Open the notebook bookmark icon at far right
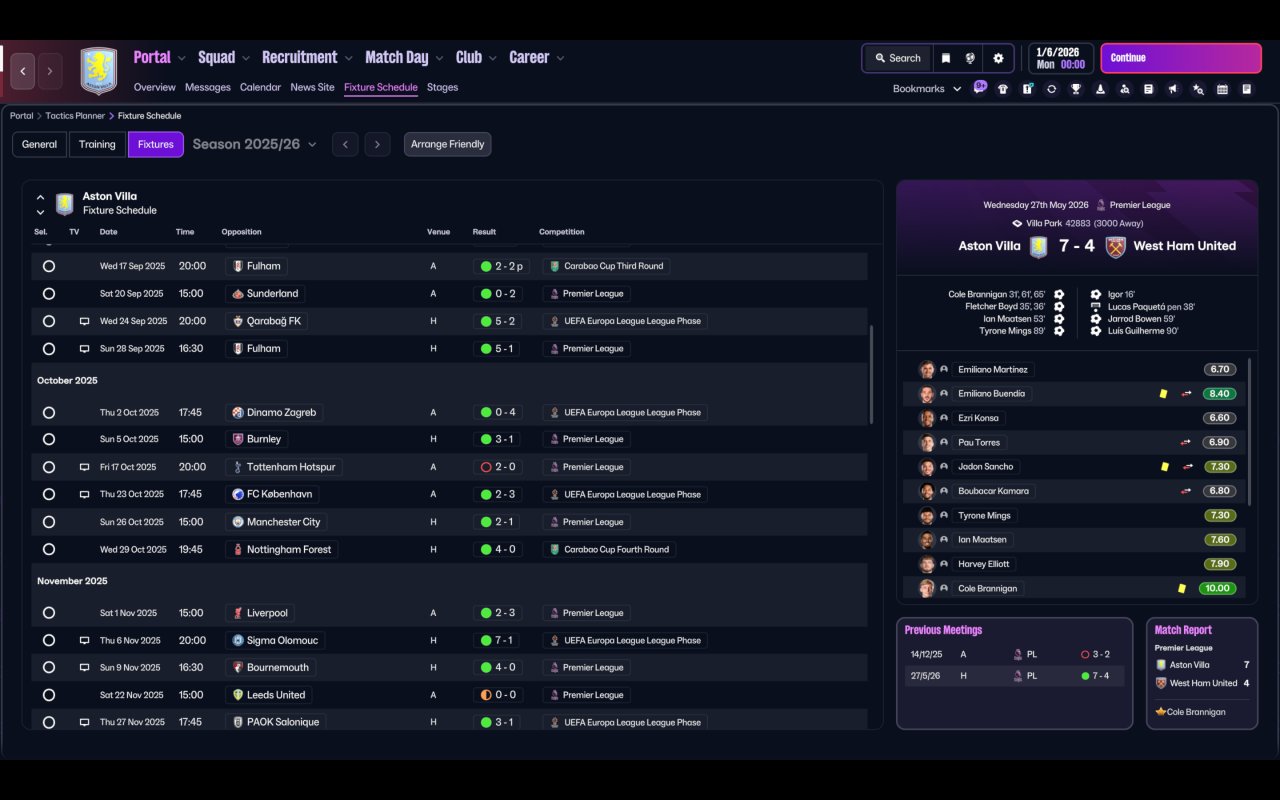1280x800 pixels. [1247, 89]
